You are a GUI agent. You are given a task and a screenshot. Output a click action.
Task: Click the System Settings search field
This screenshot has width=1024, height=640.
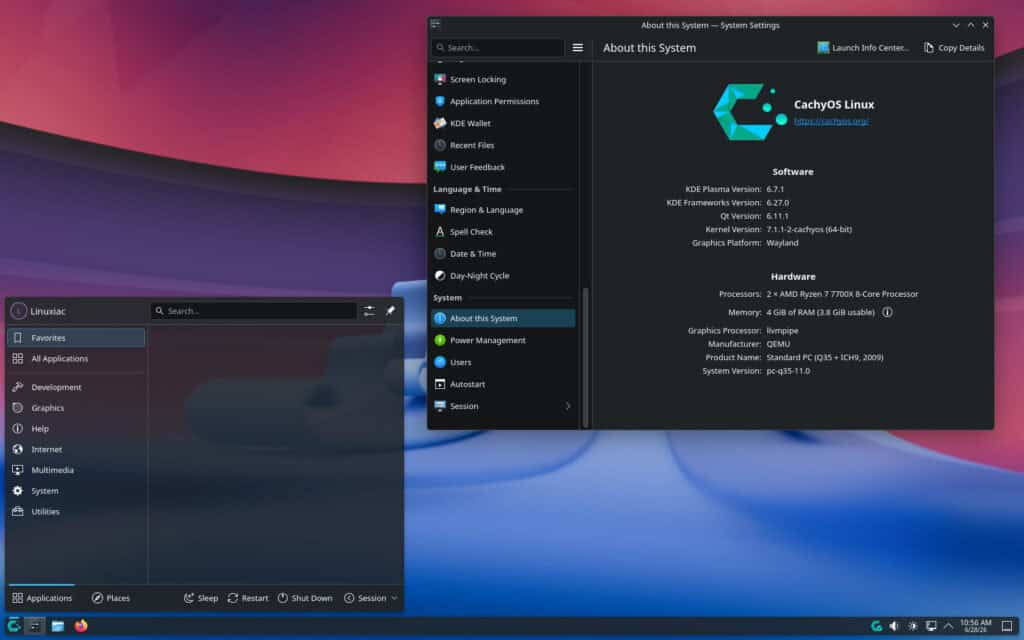coord(498,48)
